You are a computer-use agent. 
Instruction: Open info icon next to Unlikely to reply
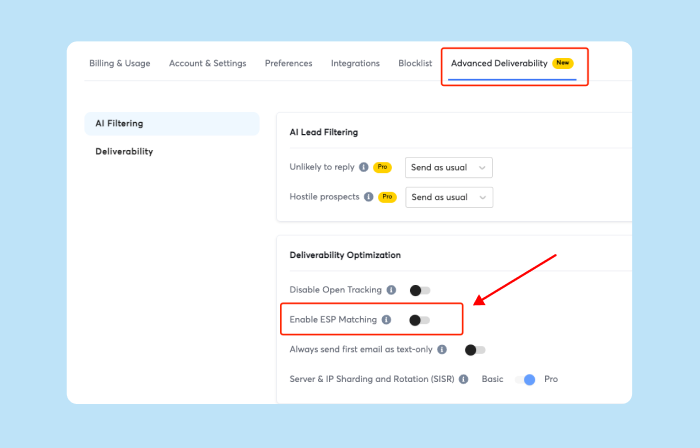click(364, 167)
